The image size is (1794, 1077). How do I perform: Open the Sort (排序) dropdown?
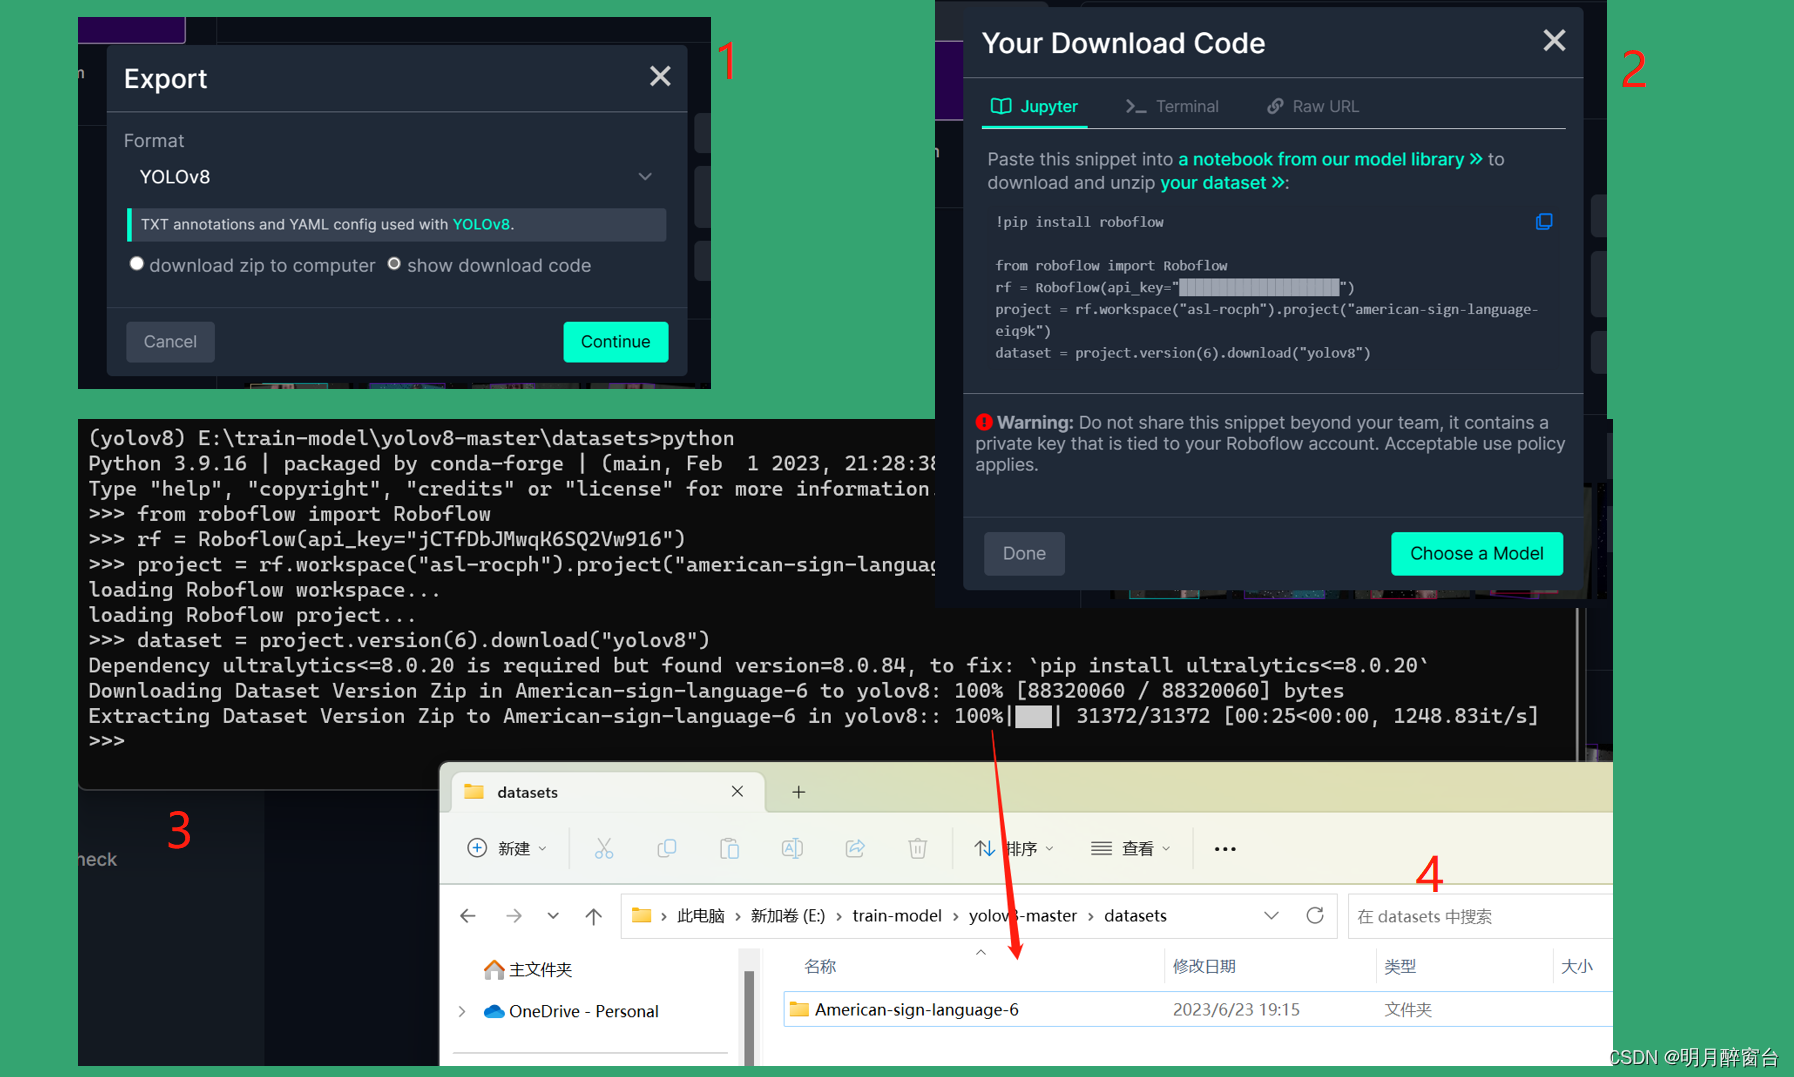[x=1014, y=848]
